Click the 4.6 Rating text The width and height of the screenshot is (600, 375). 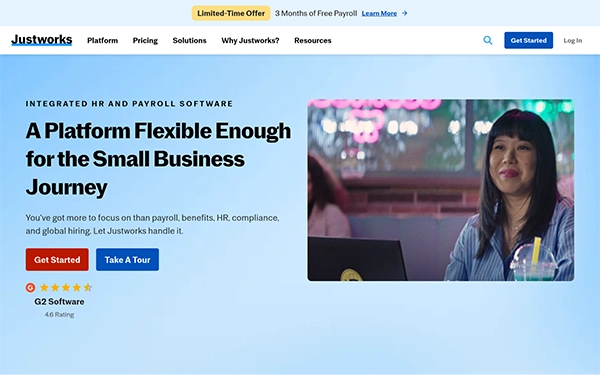pos(59,315)
